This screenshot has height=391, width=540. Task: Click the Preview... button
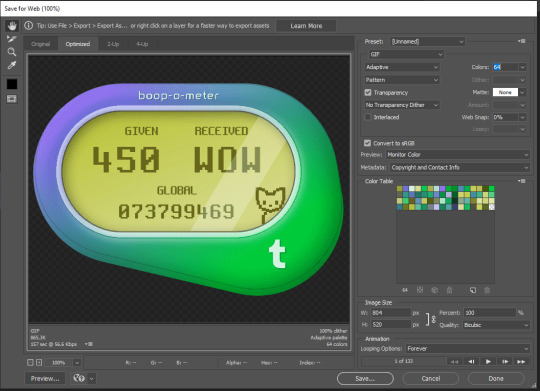point(45,378)
